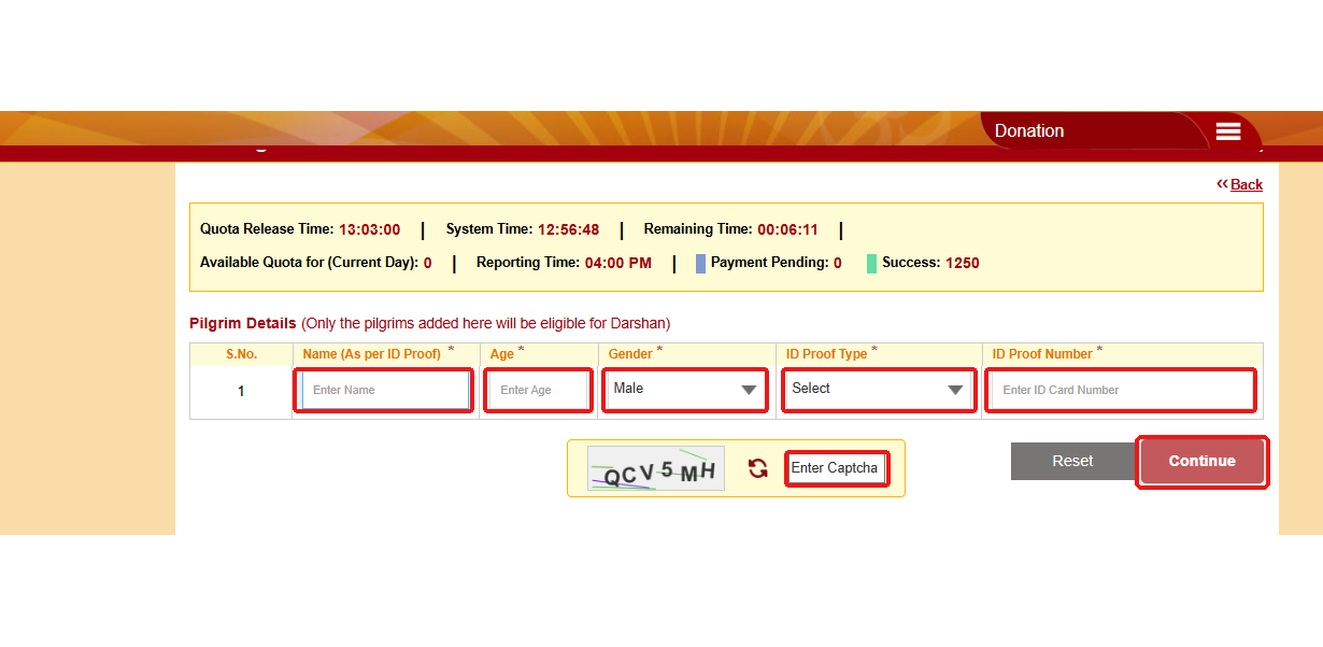Expand the ID Proof Type dropdown
Image resolution: width=1323 pixels, height=647 pixels.
tap(878, 389)
